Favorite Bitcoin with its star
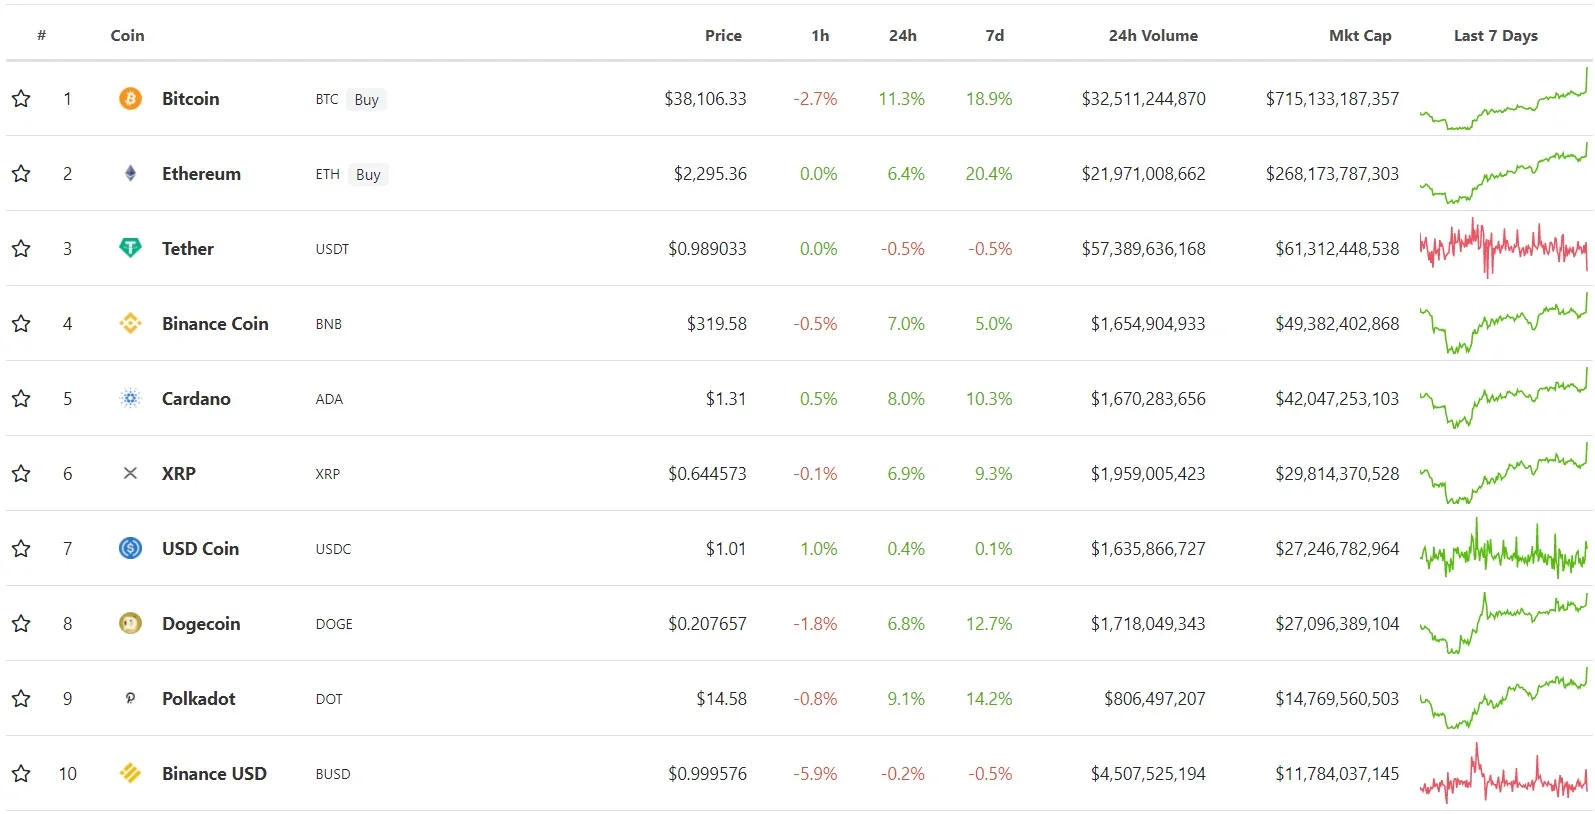The width and height of the screenshot is (1595, 814). (x=21, y=98)
